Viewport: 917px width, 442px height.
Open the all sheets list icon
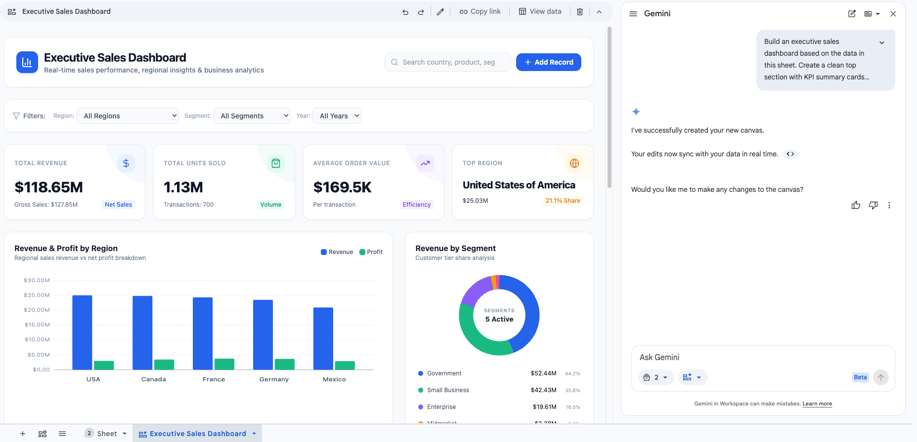coord(62,433)
